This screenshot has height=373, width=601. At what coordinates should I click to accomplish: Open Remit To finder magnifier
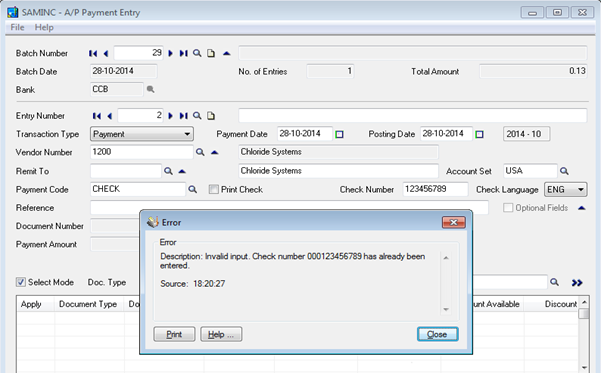point(168,171)
